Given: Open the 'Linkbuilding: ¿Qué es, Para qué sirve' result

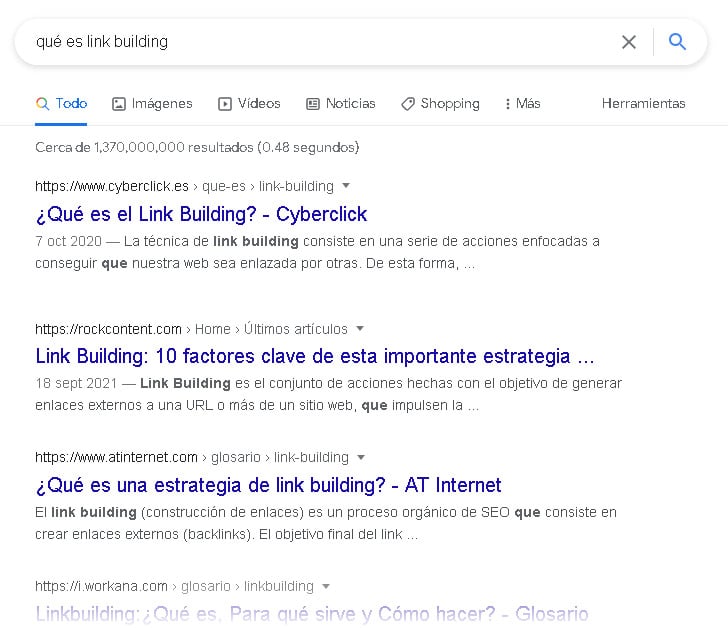Looking at the screenshot, I should click(312, 614).
